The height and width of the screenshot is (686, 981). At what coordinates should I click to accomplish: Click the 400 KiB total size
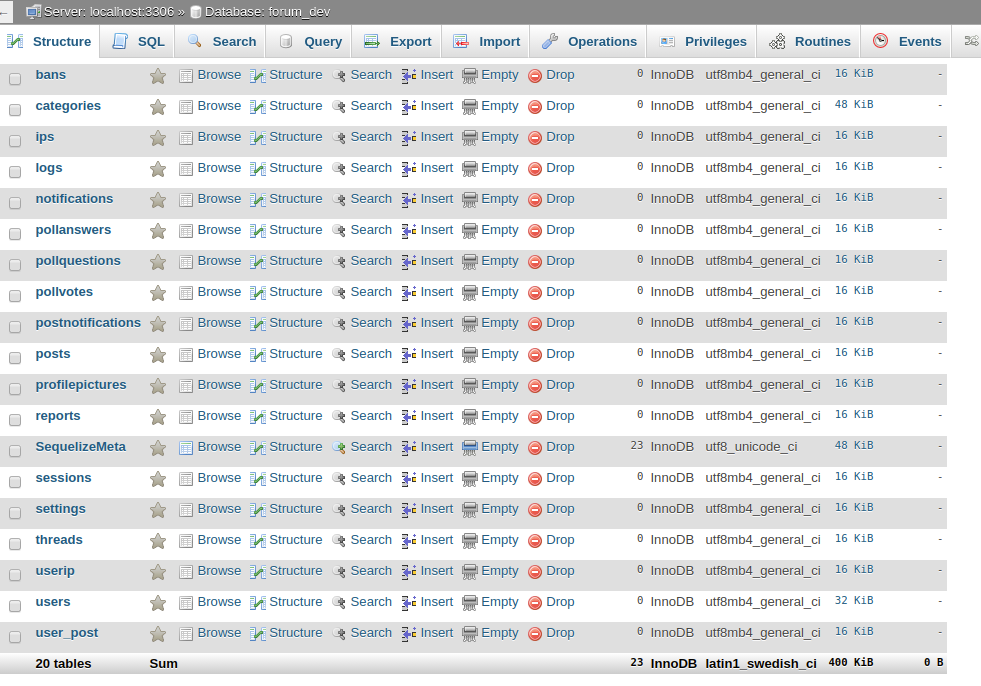(851, 662)
